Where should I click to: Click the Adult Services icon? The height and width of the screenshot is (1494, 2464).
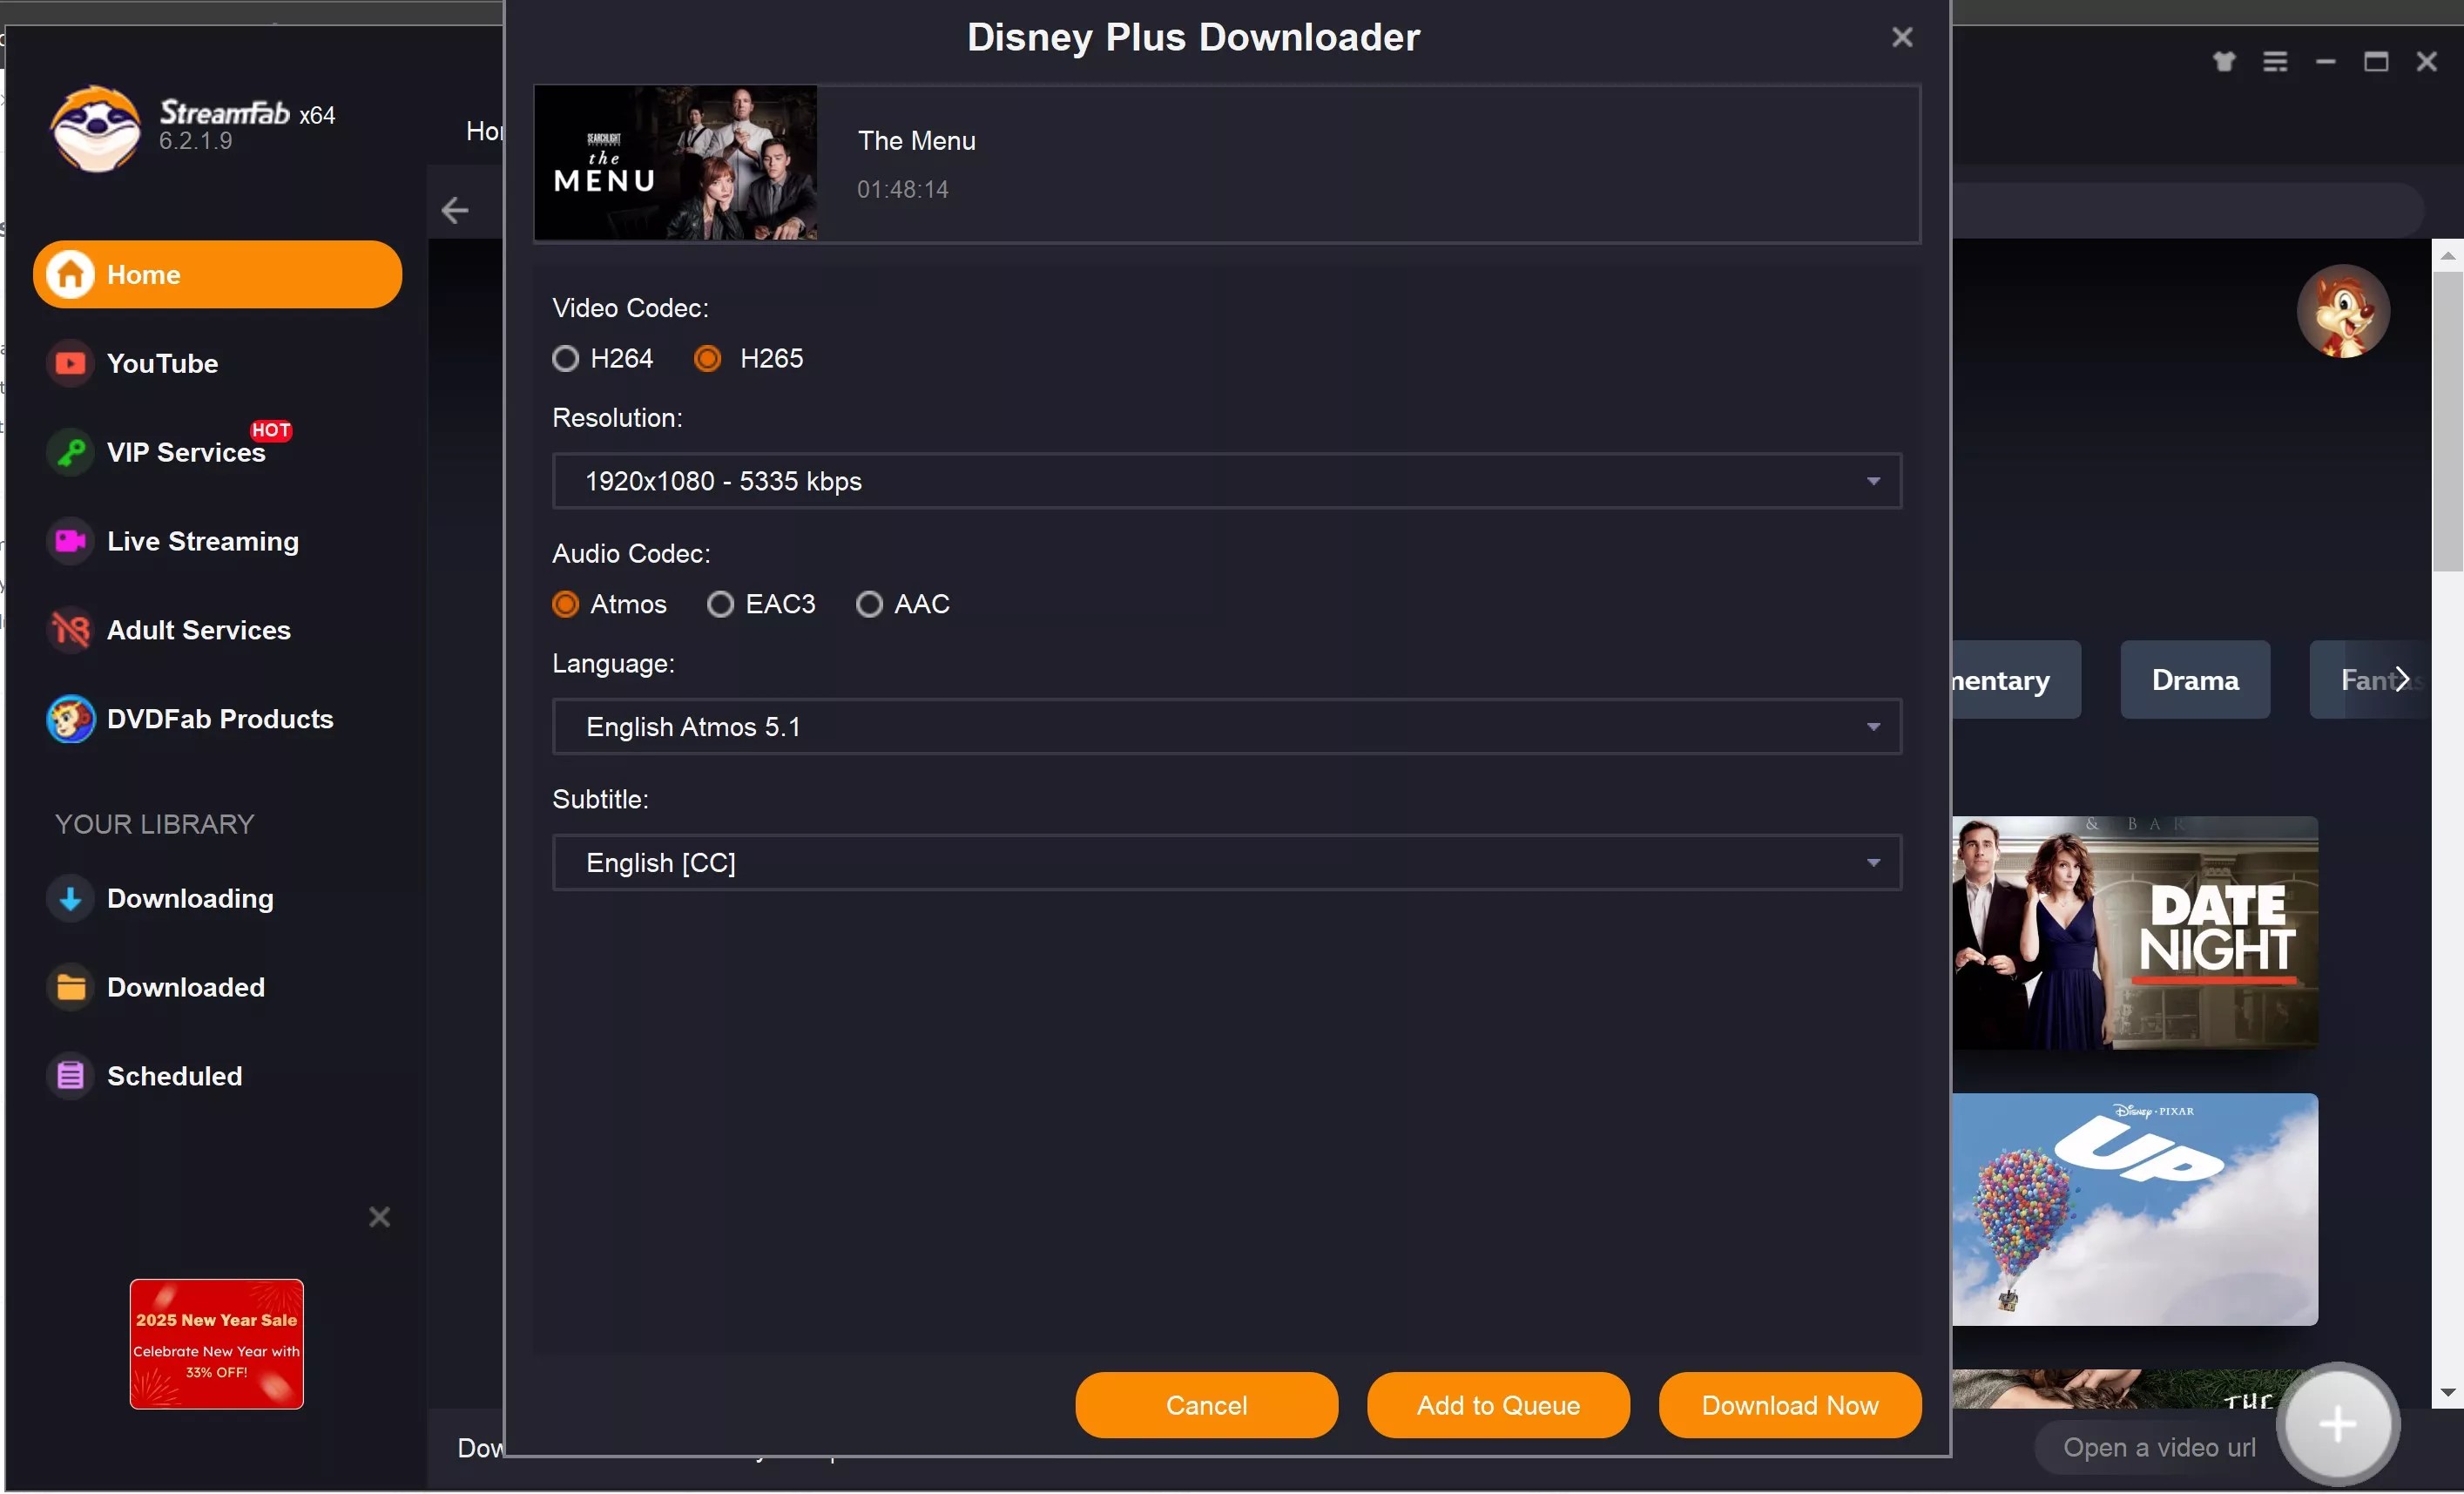(x=70, y=630)
